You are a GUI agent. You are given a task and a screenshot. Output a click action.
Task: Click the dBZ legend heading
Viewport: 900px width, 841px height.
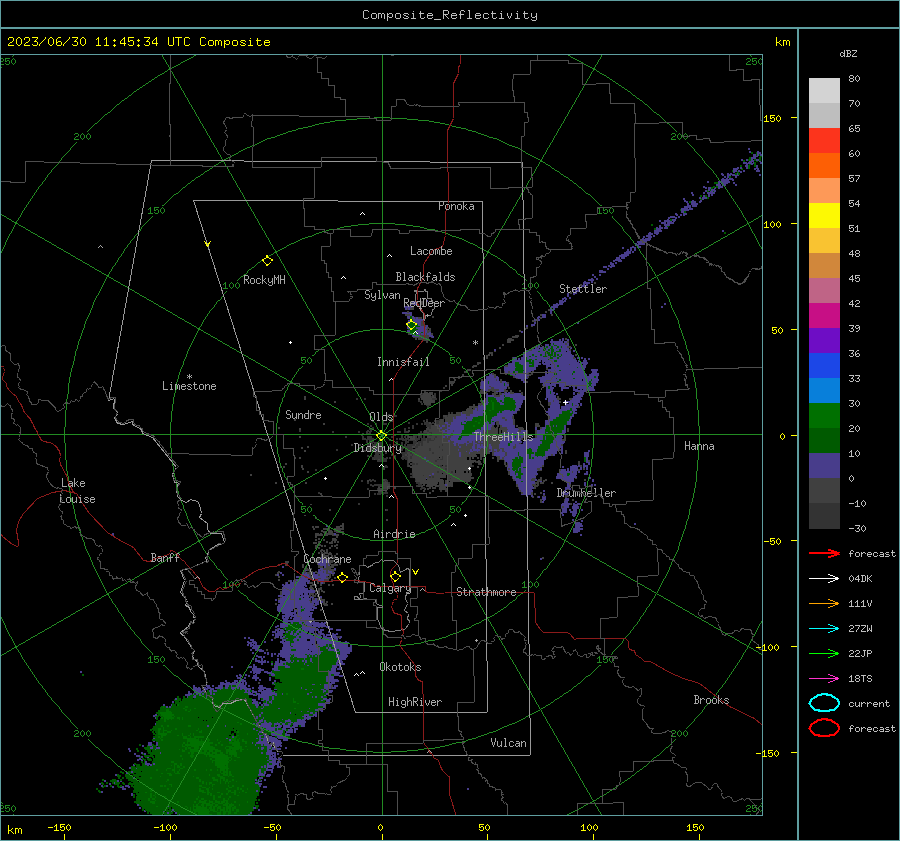848,54
